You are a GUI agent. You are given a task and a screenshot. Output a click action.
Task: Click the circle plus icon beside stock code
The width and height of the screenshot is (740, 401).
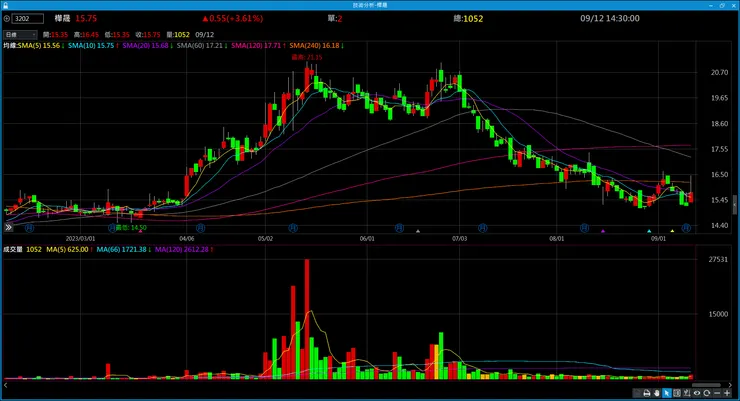7,18
